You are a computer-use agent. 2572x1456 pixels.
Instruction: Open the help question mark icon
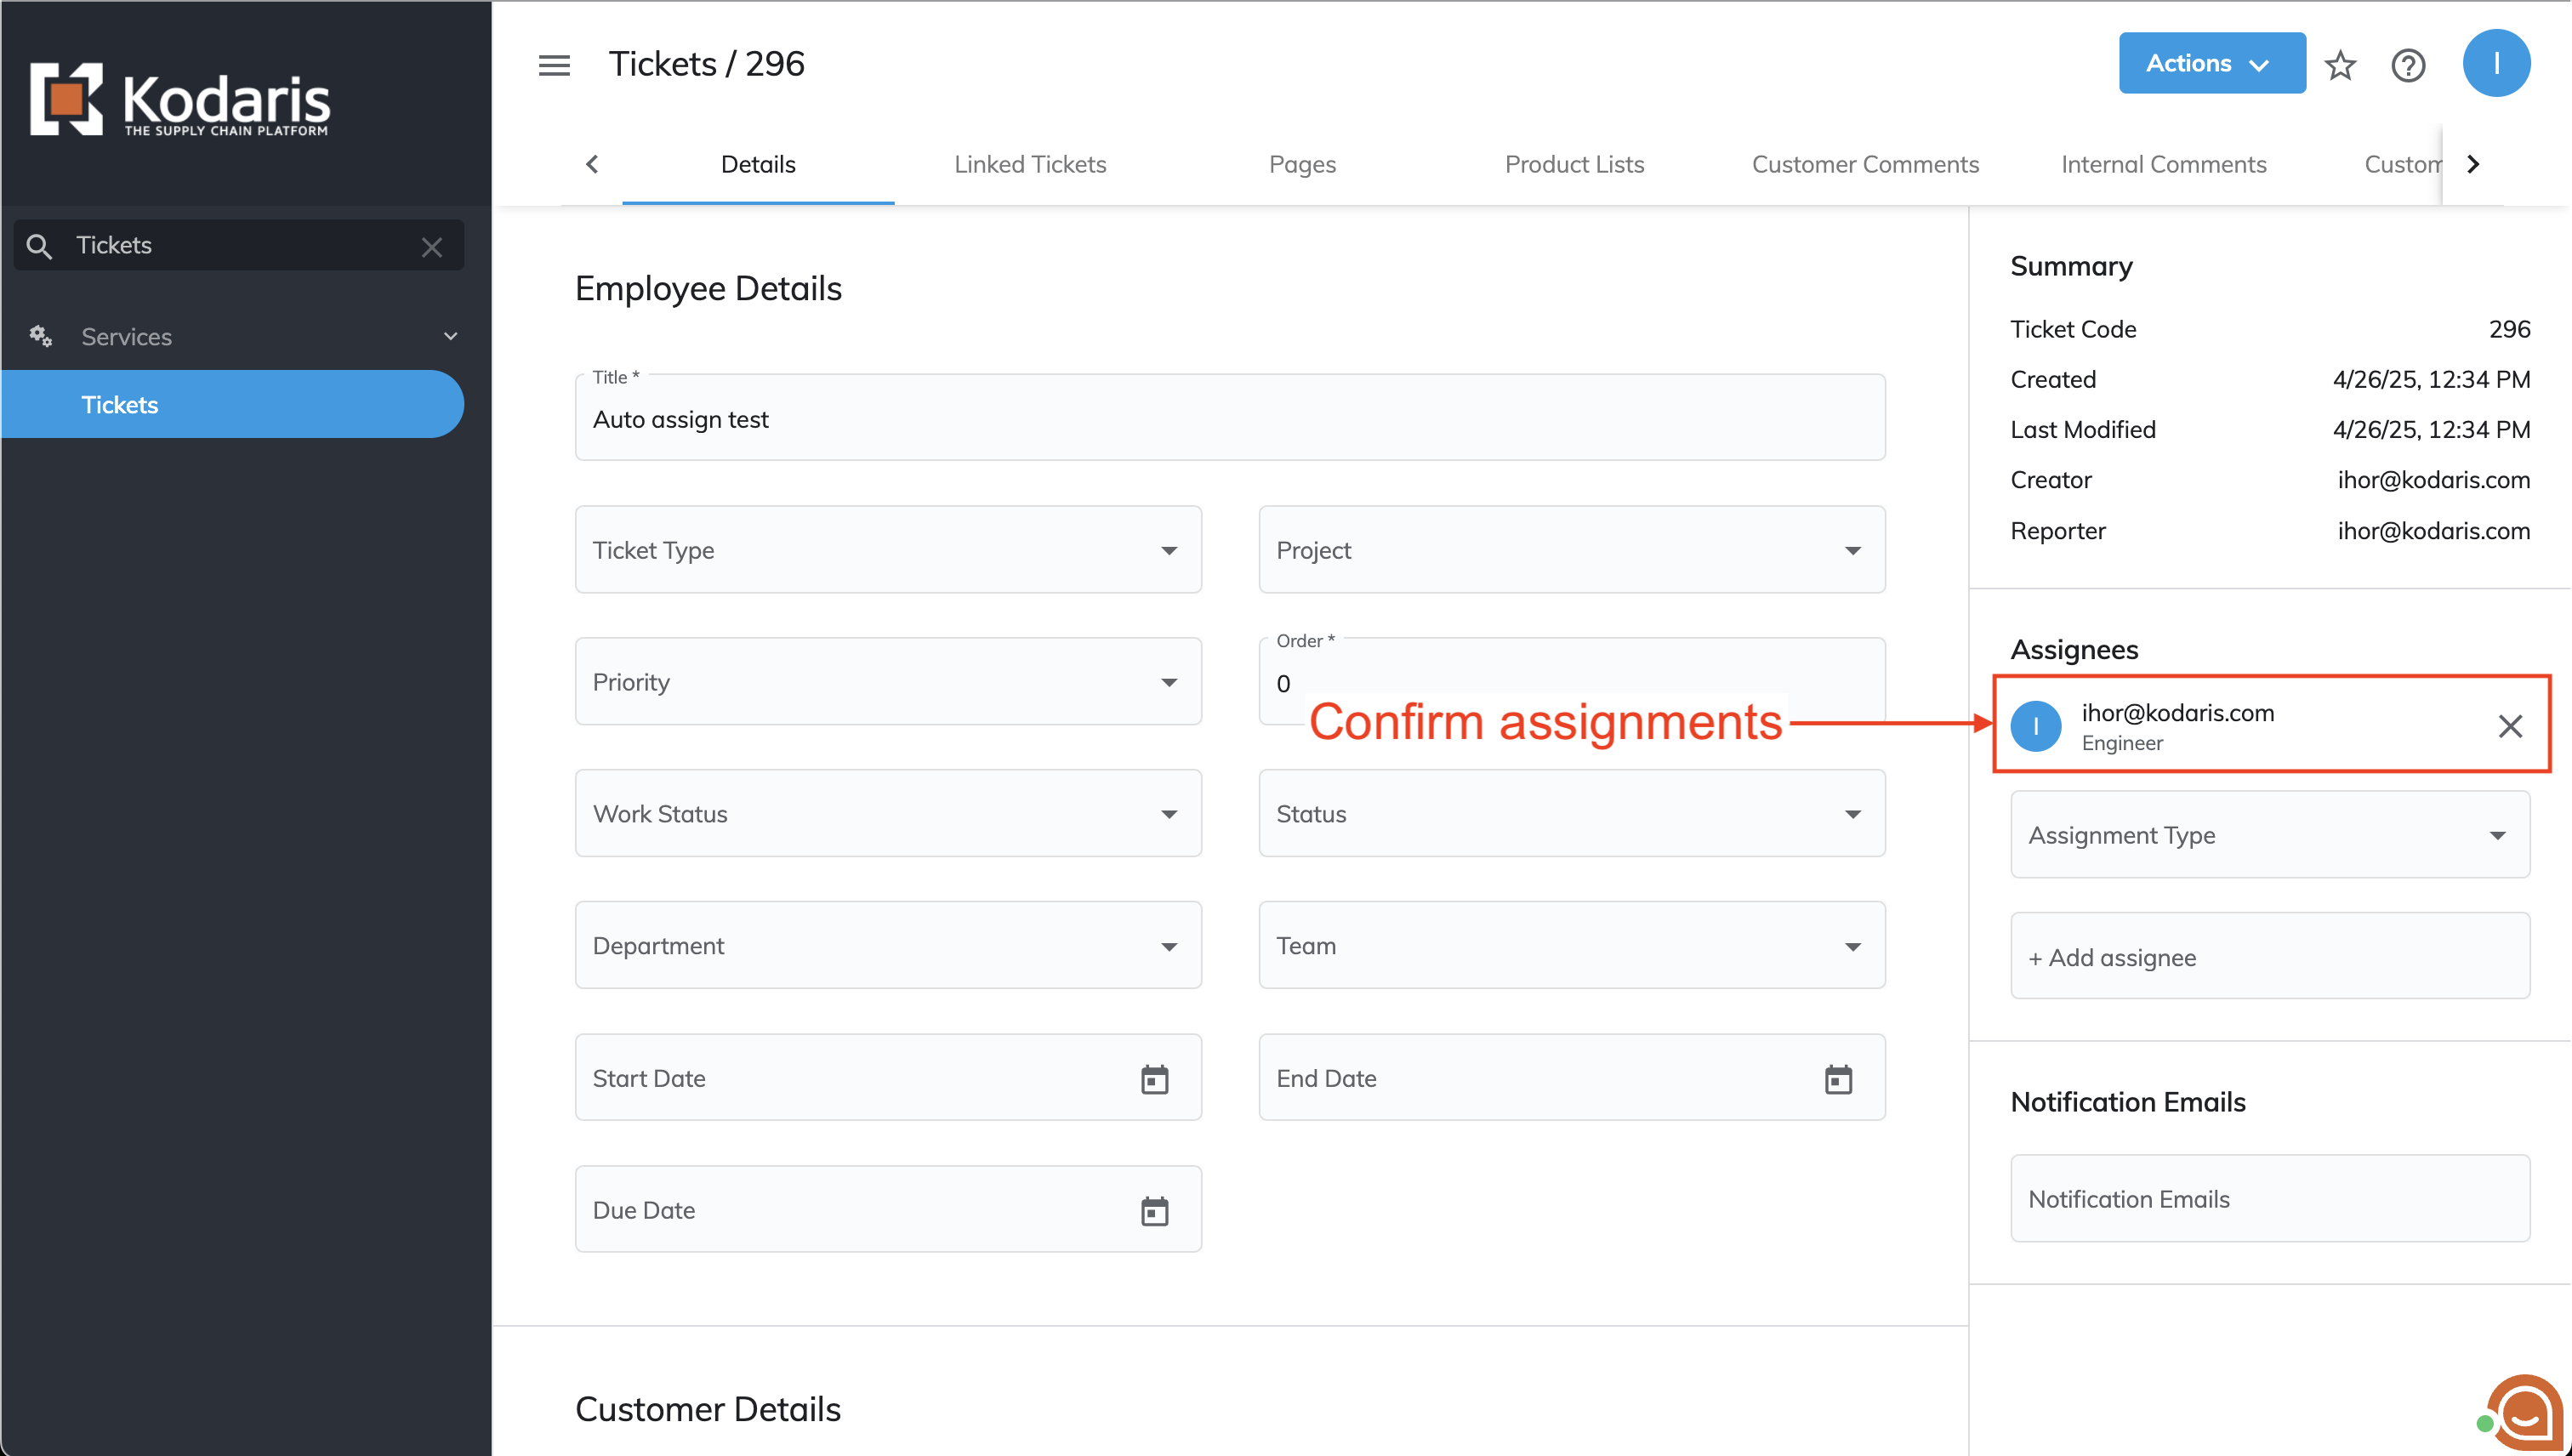(x=2407, y=65)
